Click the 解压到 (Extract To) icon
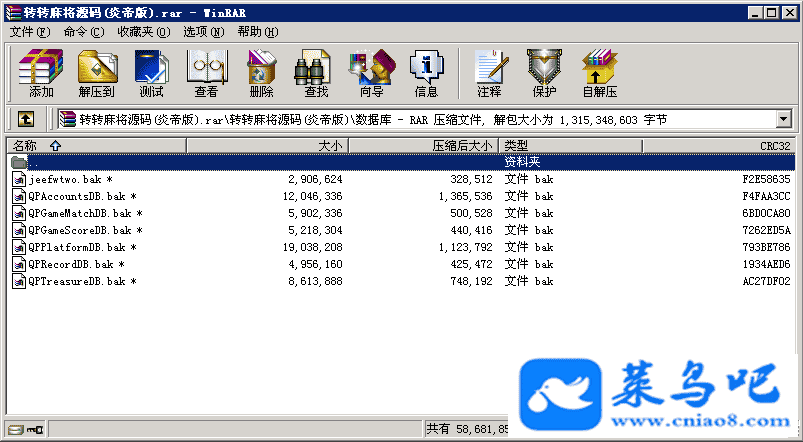This screenshot has width=803, height=442. pos(96,73)
